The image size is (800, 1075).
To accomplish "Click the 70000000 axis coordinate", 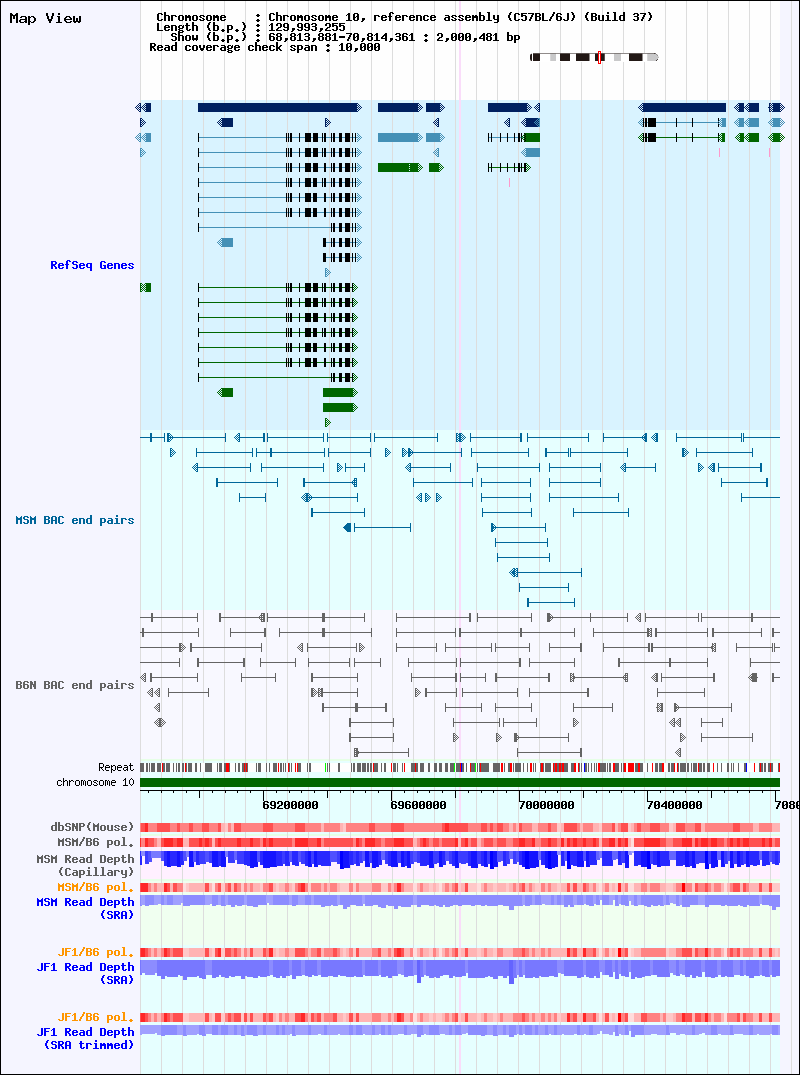I will click(x=546, y=805).
